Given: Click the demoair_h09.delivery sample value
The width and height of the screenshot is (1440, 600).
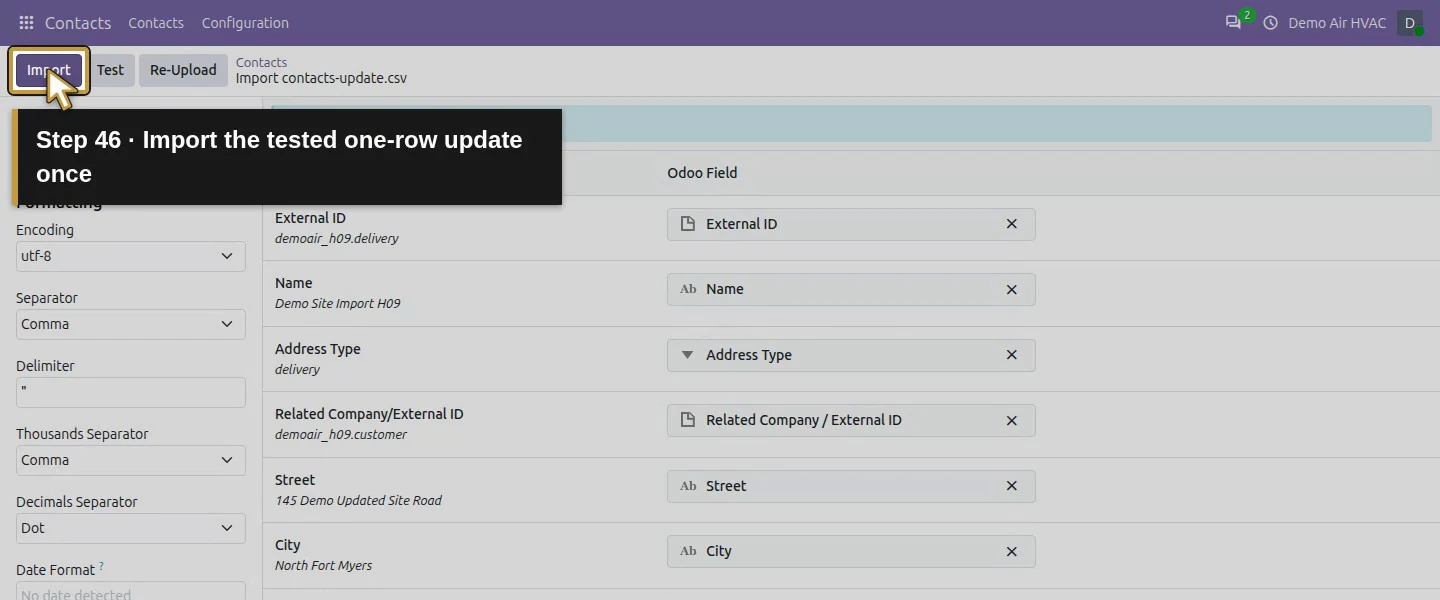Looking at the screenshot, I should (x=337, y=239).
